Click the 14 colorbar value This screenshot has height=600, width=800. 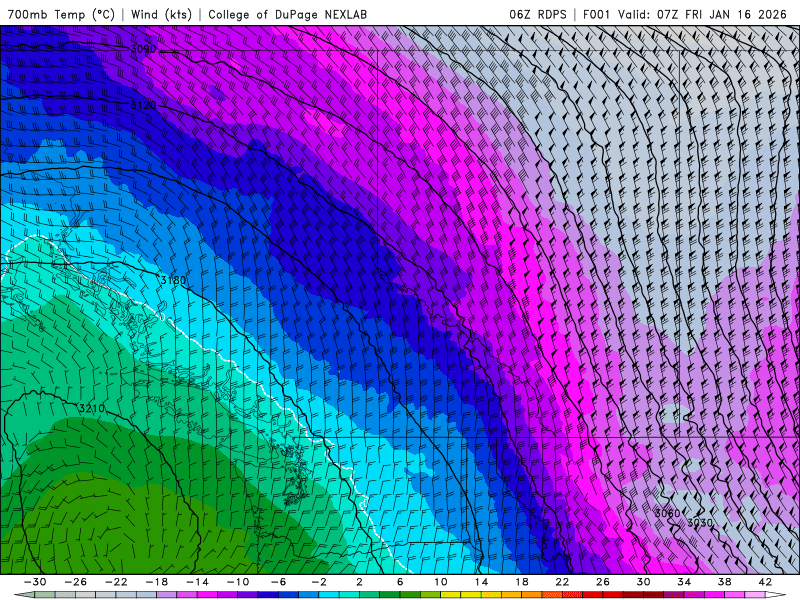pos(481,582)
